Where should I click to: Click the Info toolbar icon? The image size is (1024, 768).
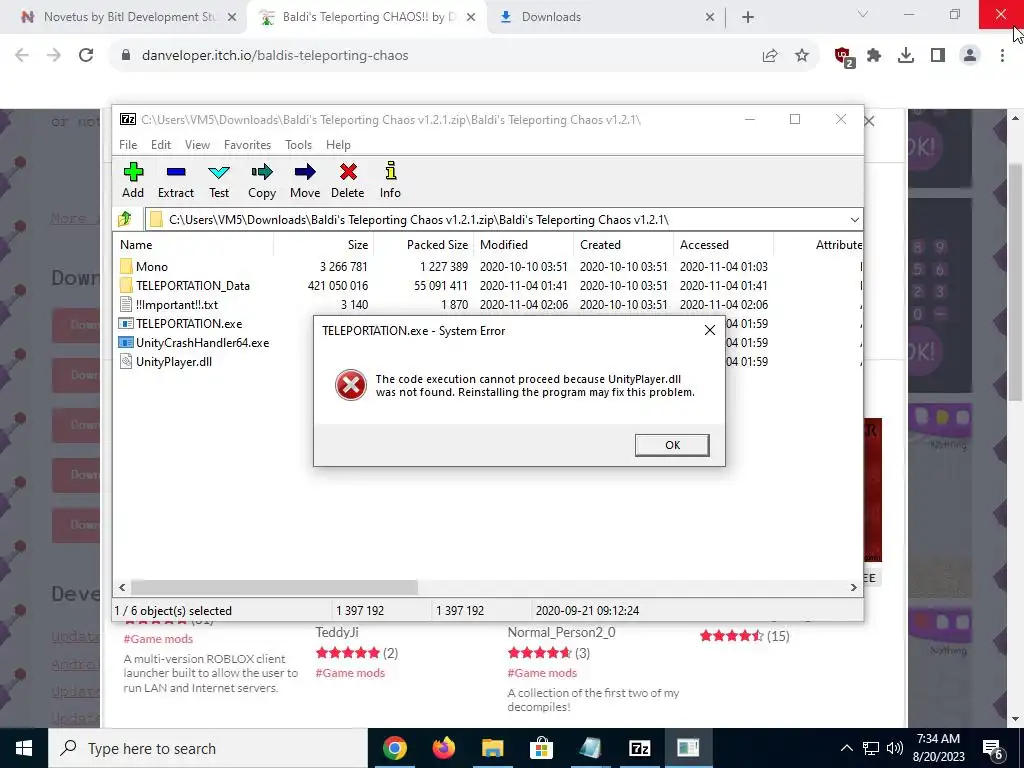[x=390, y=180]
